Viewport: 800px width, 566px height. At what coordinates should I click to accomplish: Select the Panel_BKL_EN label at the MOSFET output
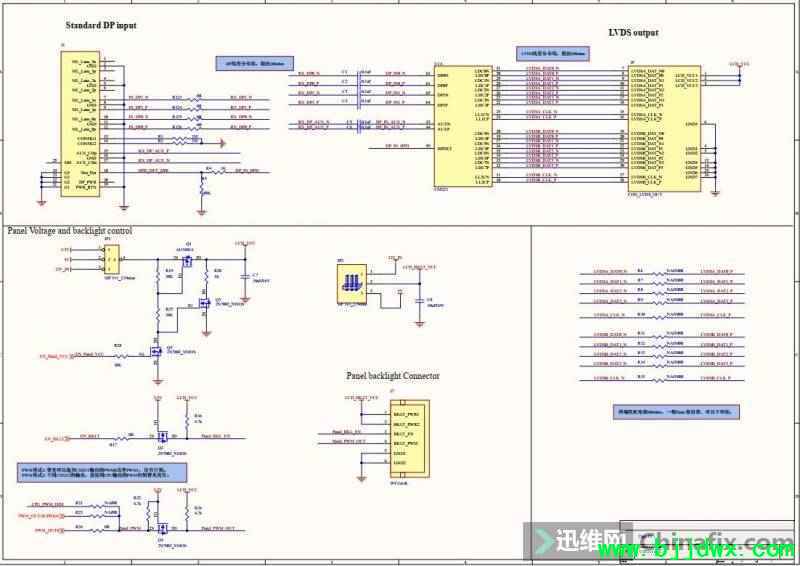216,436
